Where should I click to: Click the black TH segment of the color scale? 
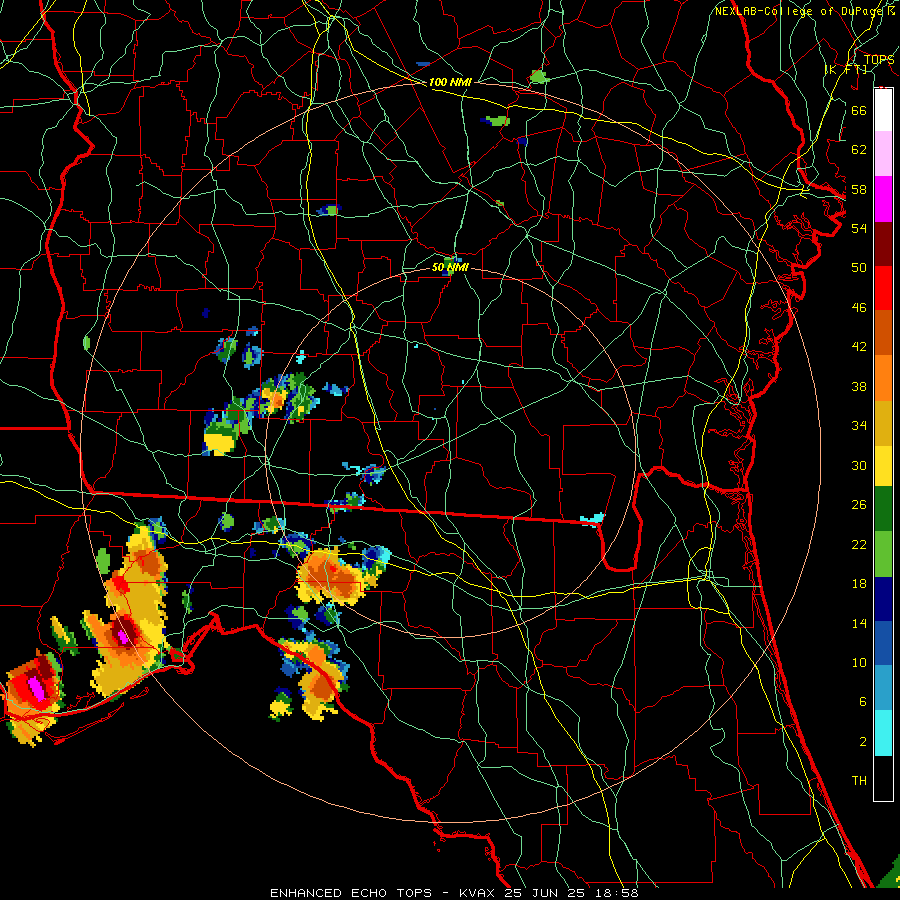coord(883,778)
